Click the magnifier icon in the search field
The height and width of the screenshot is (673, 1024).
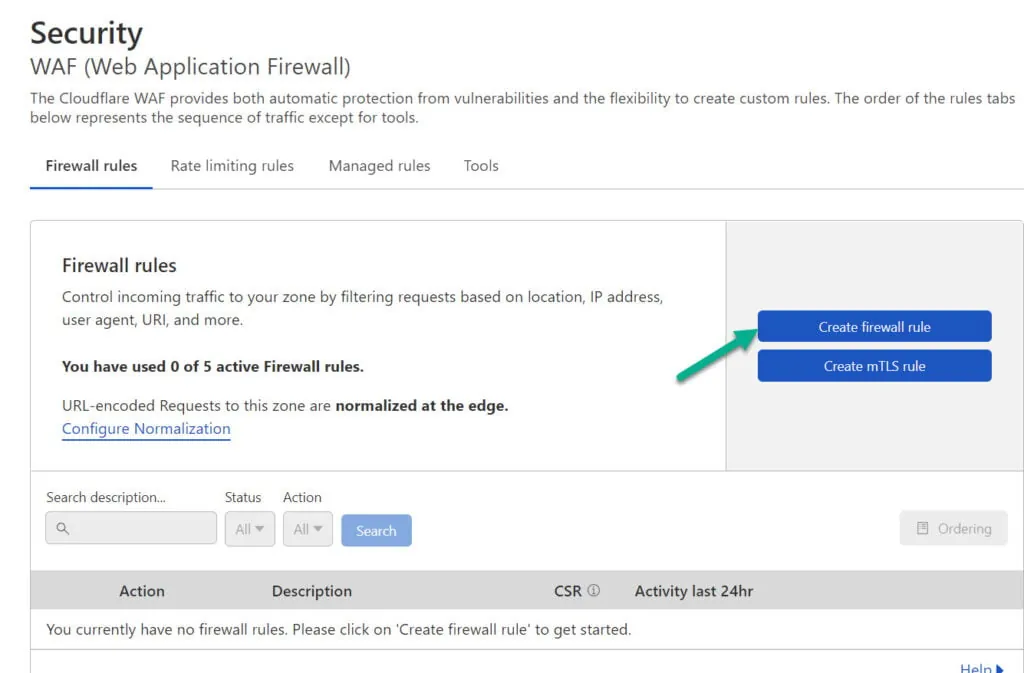click(x=63, y=528)
